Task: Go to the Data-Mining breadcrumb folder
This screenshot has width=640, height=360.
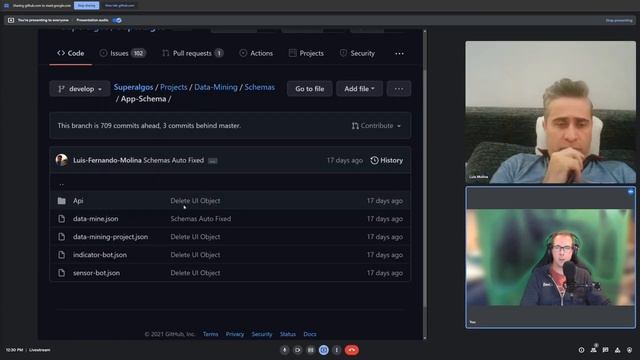Action: (x=216, y=87)
